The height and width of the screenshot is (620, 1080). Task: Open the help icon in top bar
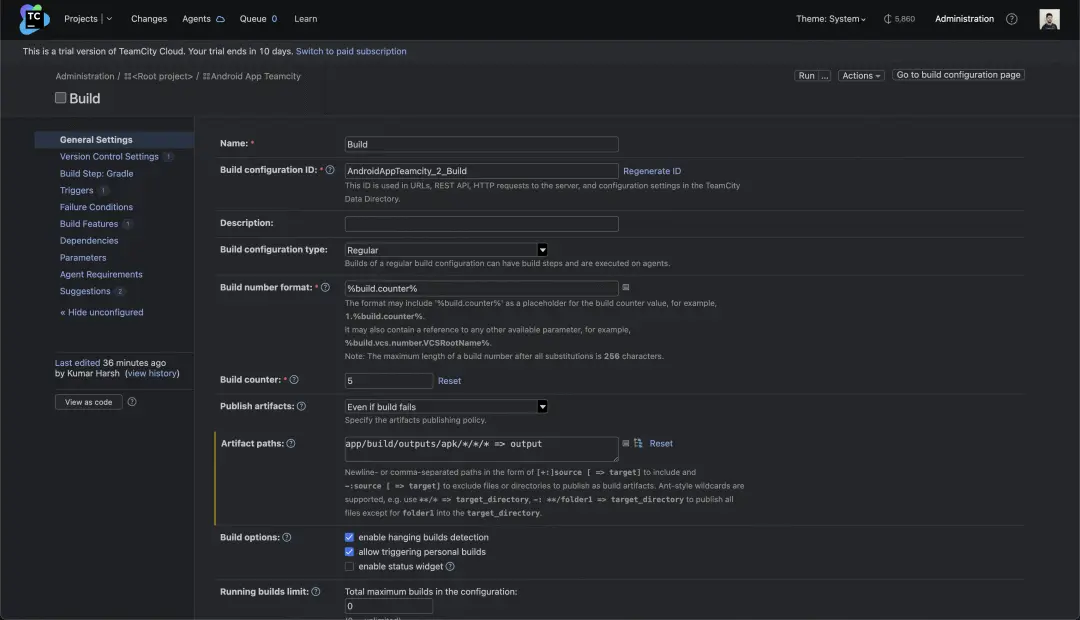point(1011,19)
